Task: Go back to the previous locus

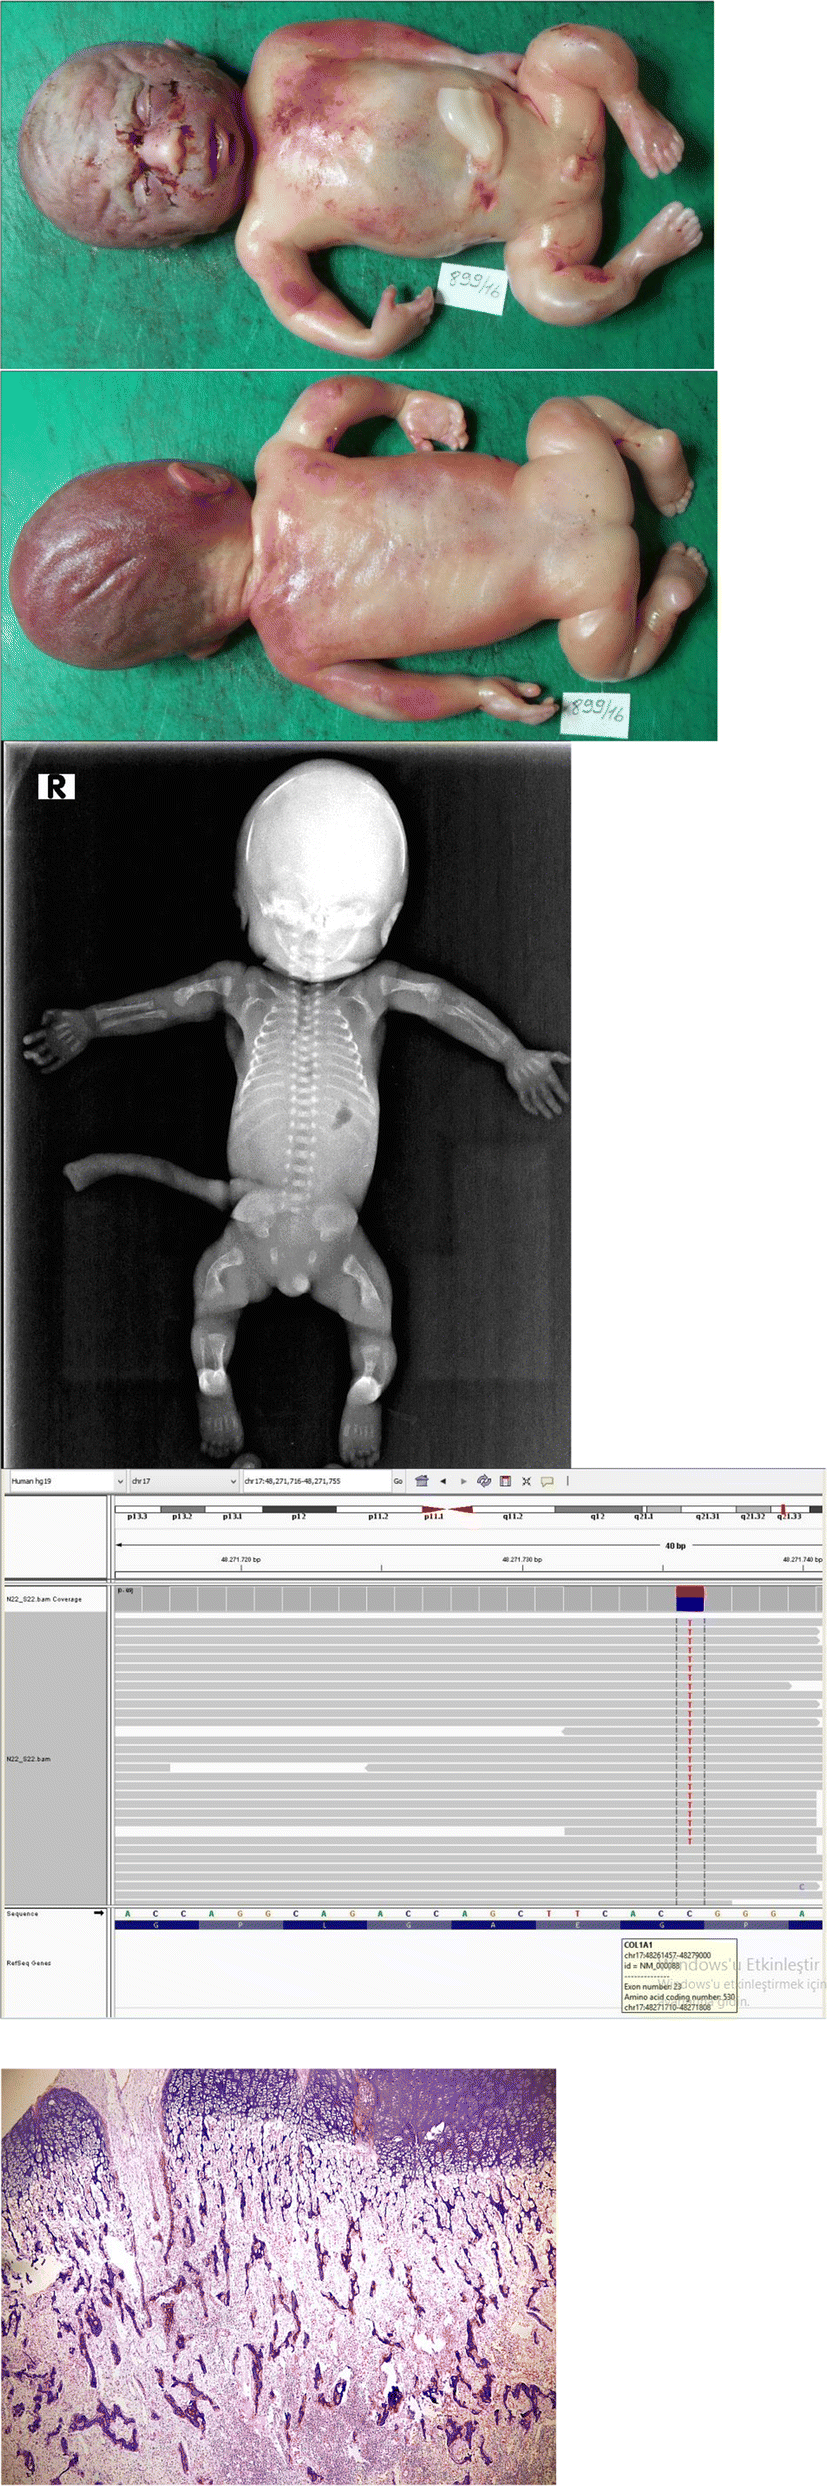Action: pyautogui.click(x=443, y=1481)
